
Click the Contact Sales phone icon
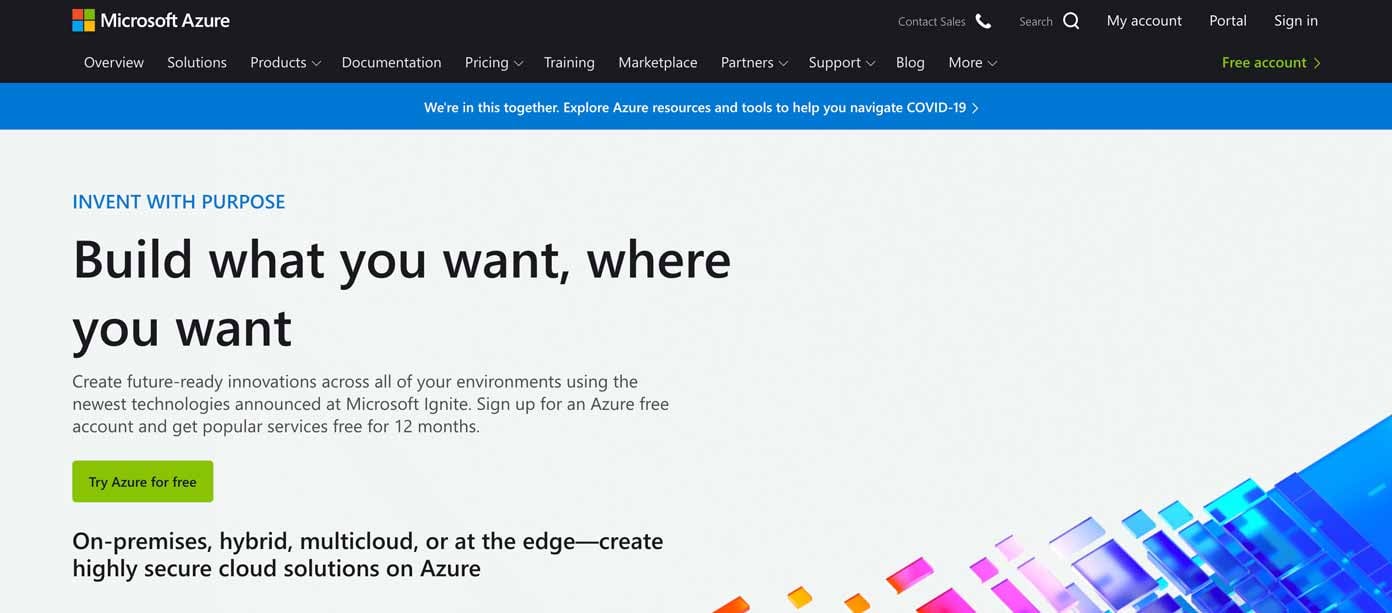tap(983, 20)
